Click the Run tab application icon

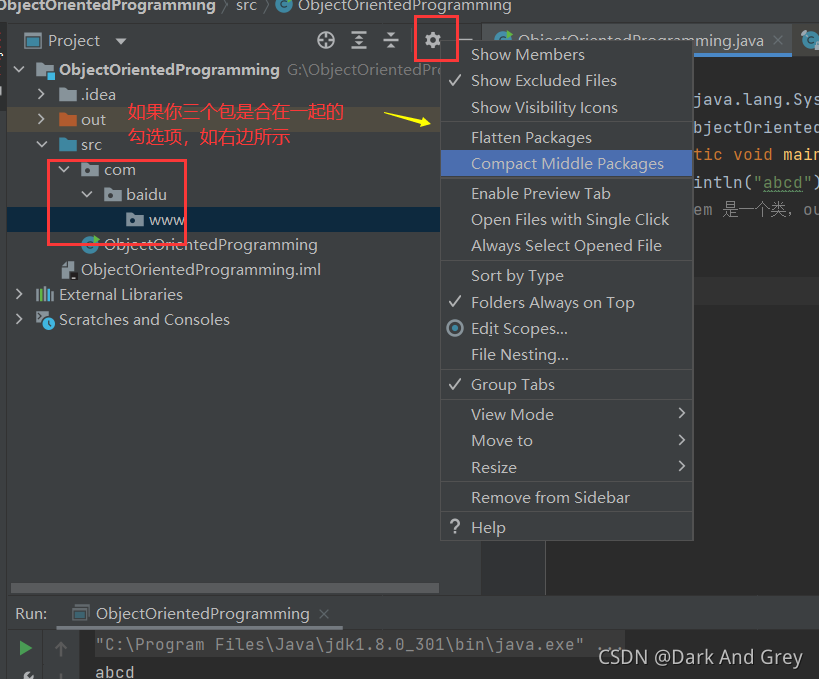80,613
